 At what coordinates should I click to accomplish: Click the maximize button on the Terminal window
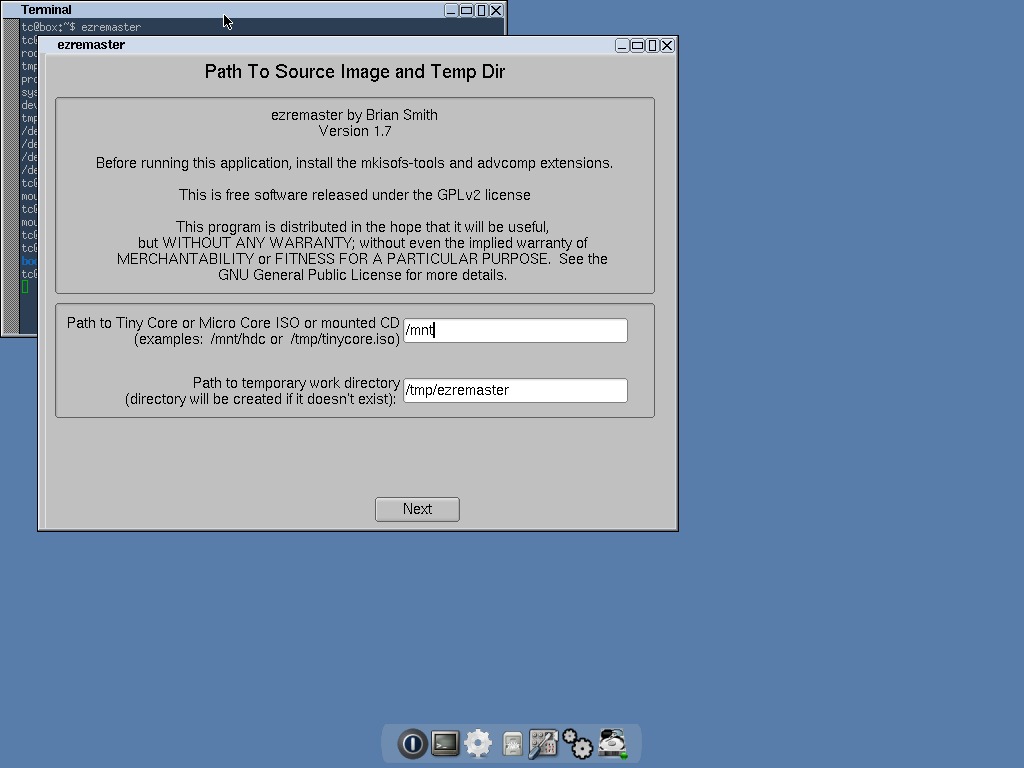click(x=465, y=9)
